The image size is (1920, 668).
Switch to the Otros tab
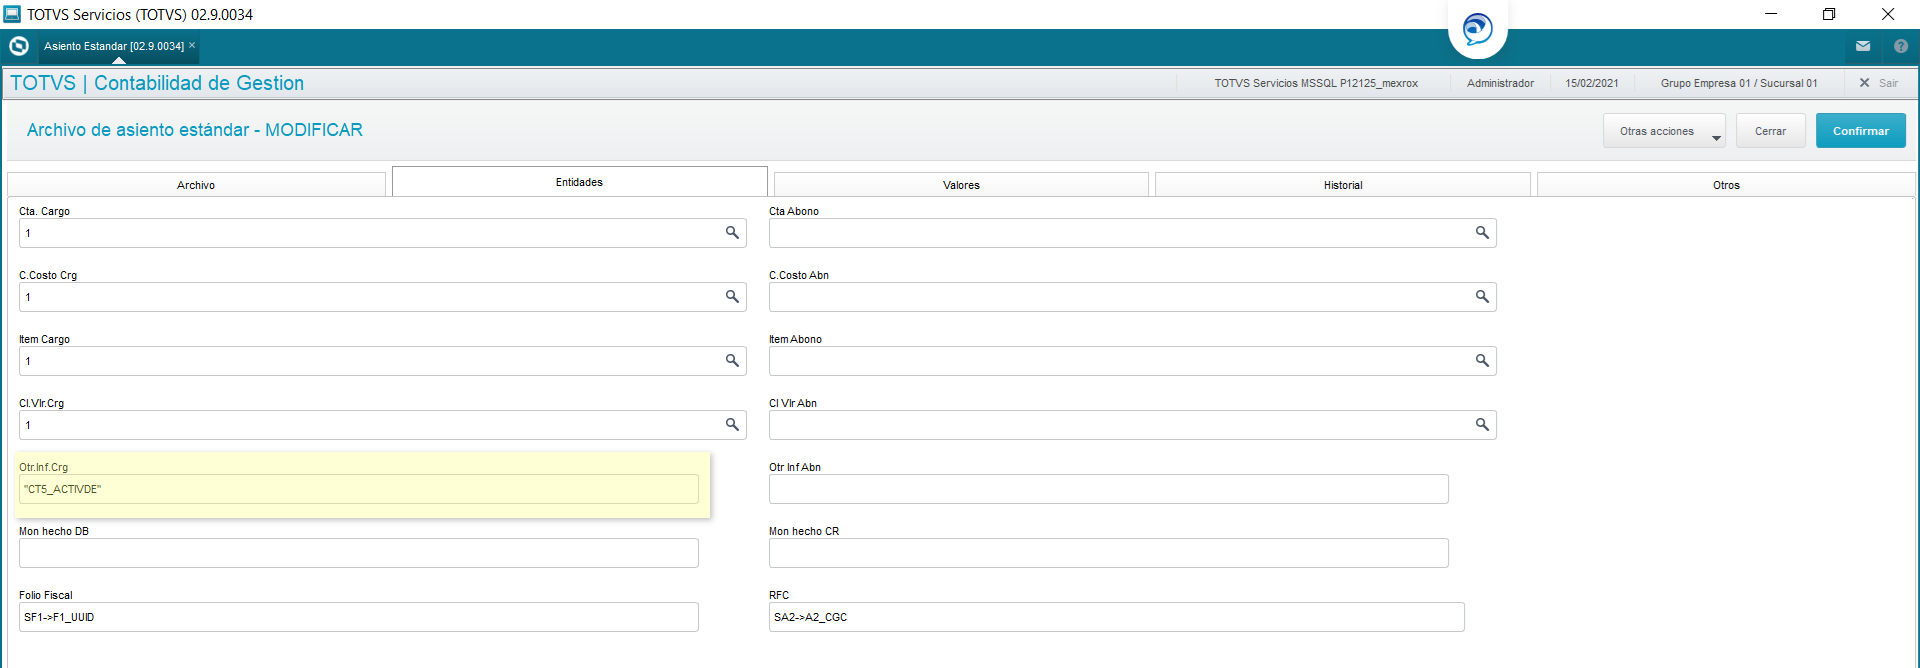pyautogui.click(x=1726, y=185)
